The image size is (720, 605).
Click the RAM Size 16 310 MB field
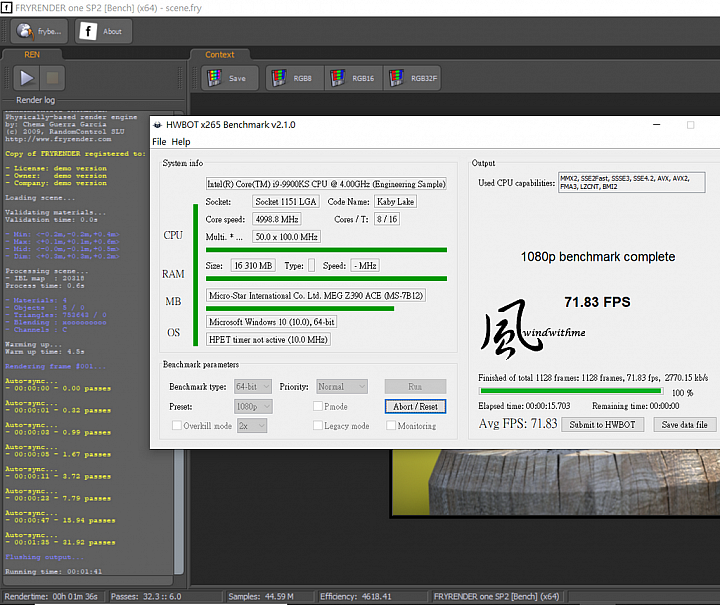[253, 265]
